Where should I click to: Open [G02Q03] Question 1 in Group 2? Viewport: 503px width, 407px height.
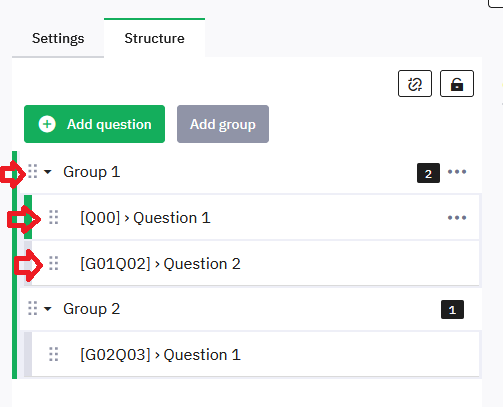click(160, 355)
